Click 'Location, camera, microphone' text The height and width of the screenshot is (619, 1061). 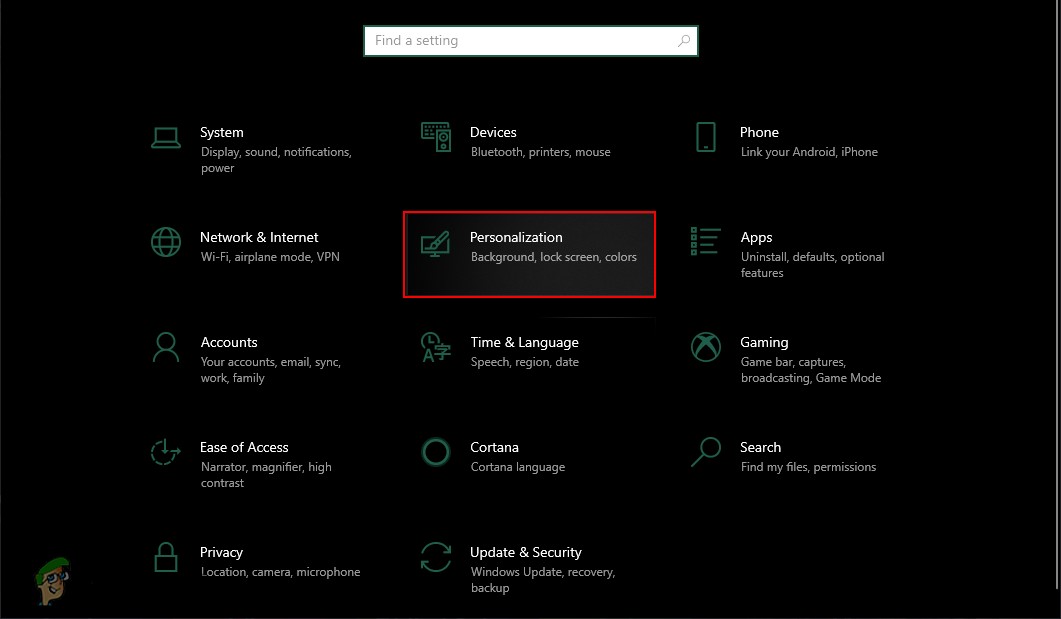280,572
